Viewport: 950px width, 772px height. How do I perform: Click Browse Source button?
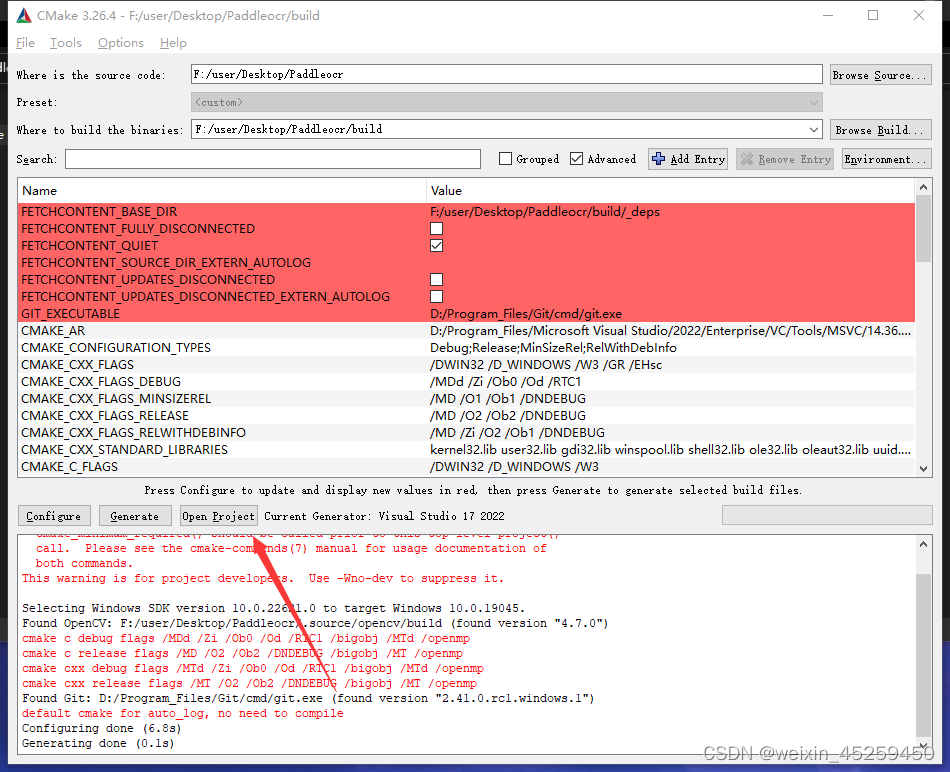[x=880, y=74]
